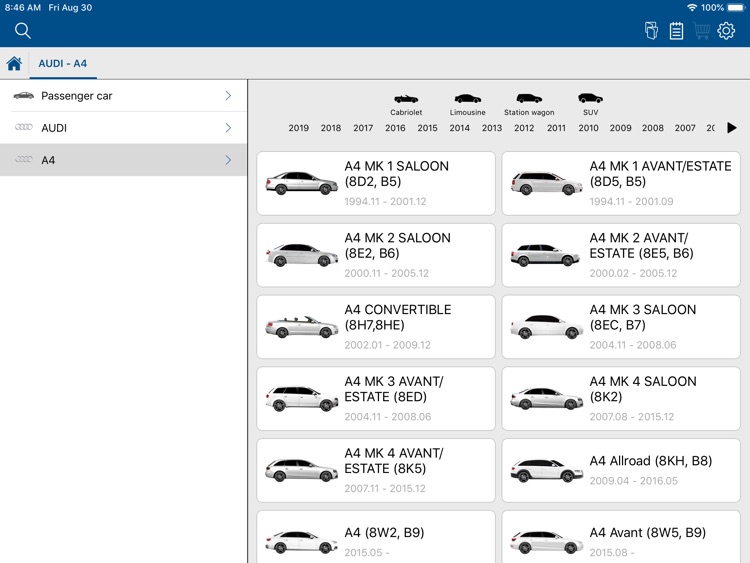The width and height of the screenshot is (750, 563).
Task: Select year 2016 filter
Action: tap(395, 128)
